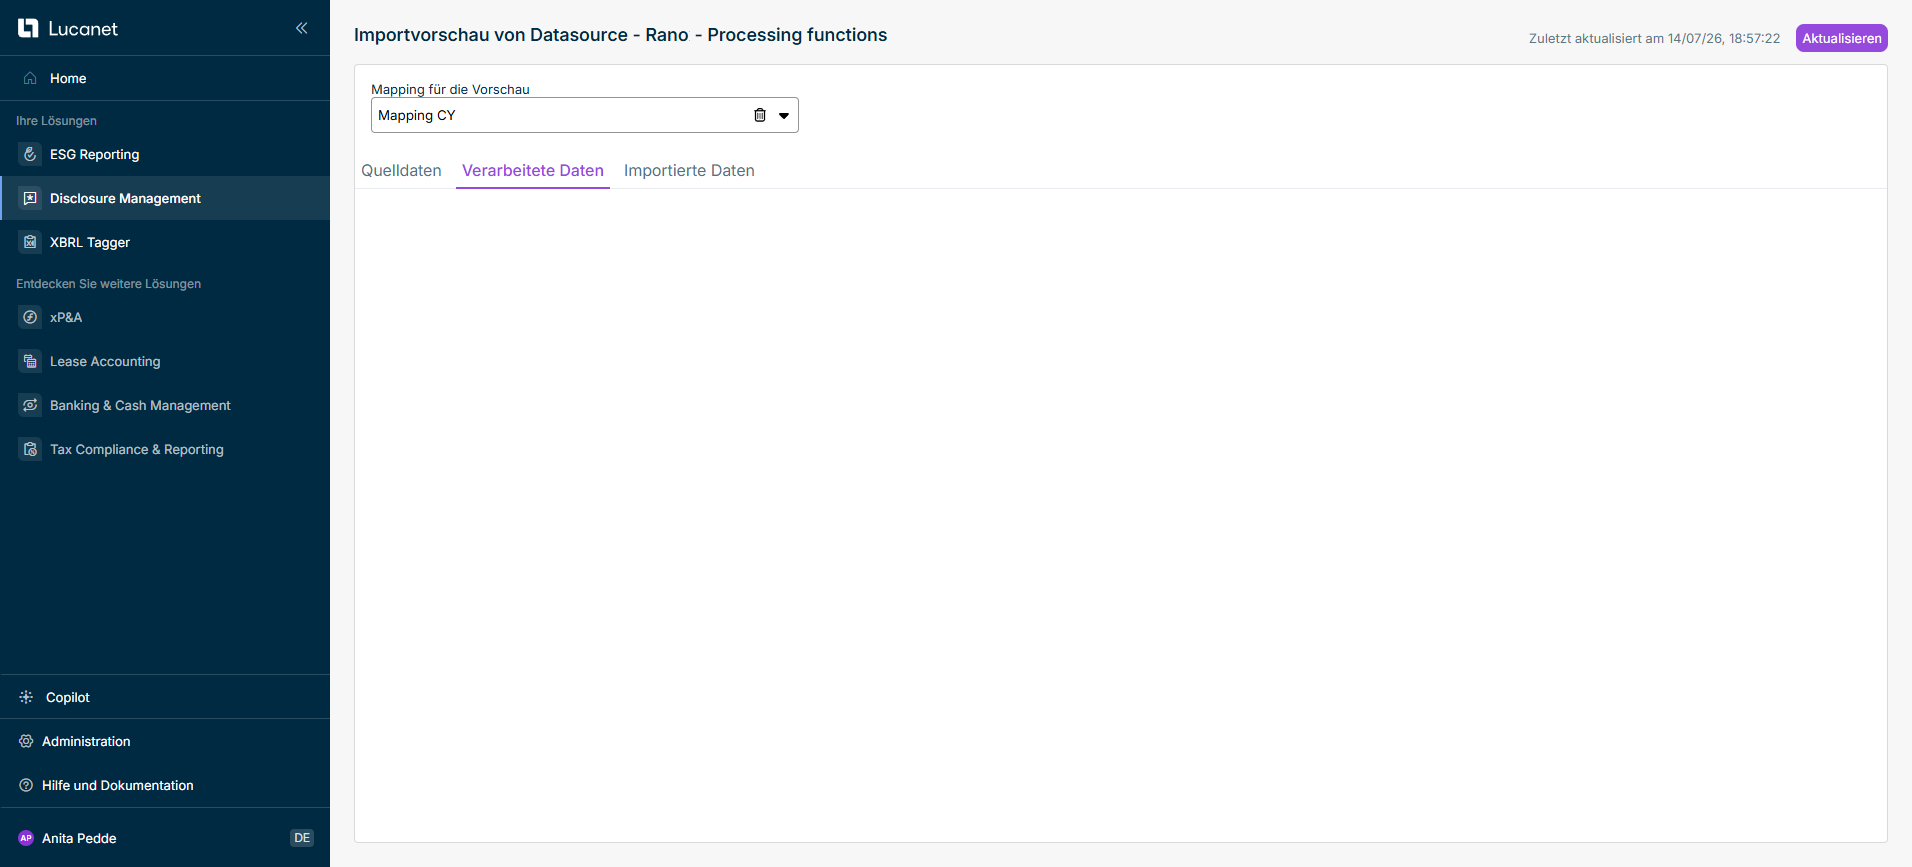Click the XBRL Tagger icon

tap(30, 242)
